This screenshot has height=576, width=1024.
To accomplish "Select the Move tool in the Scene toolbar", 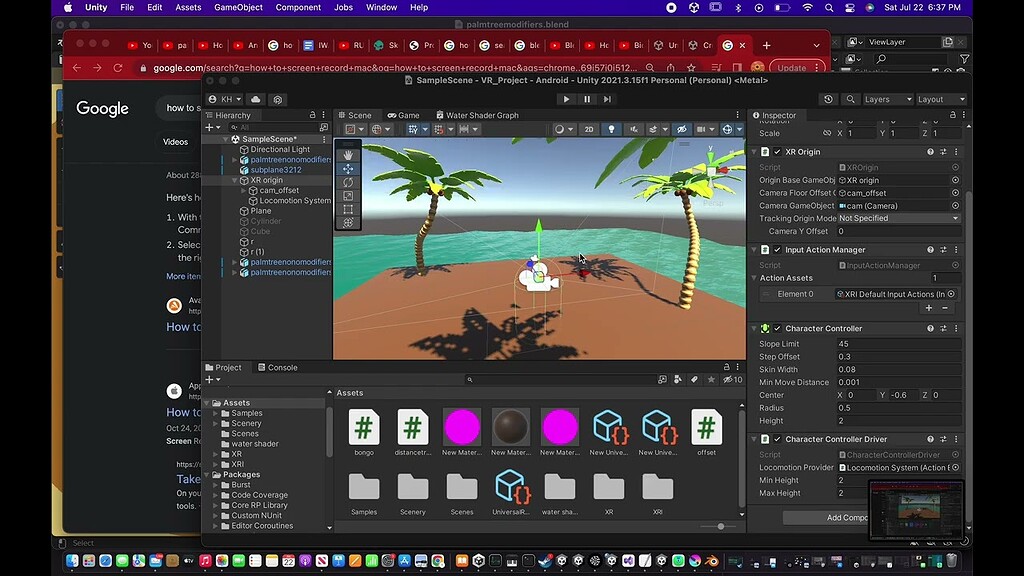I will pos(348,170).
